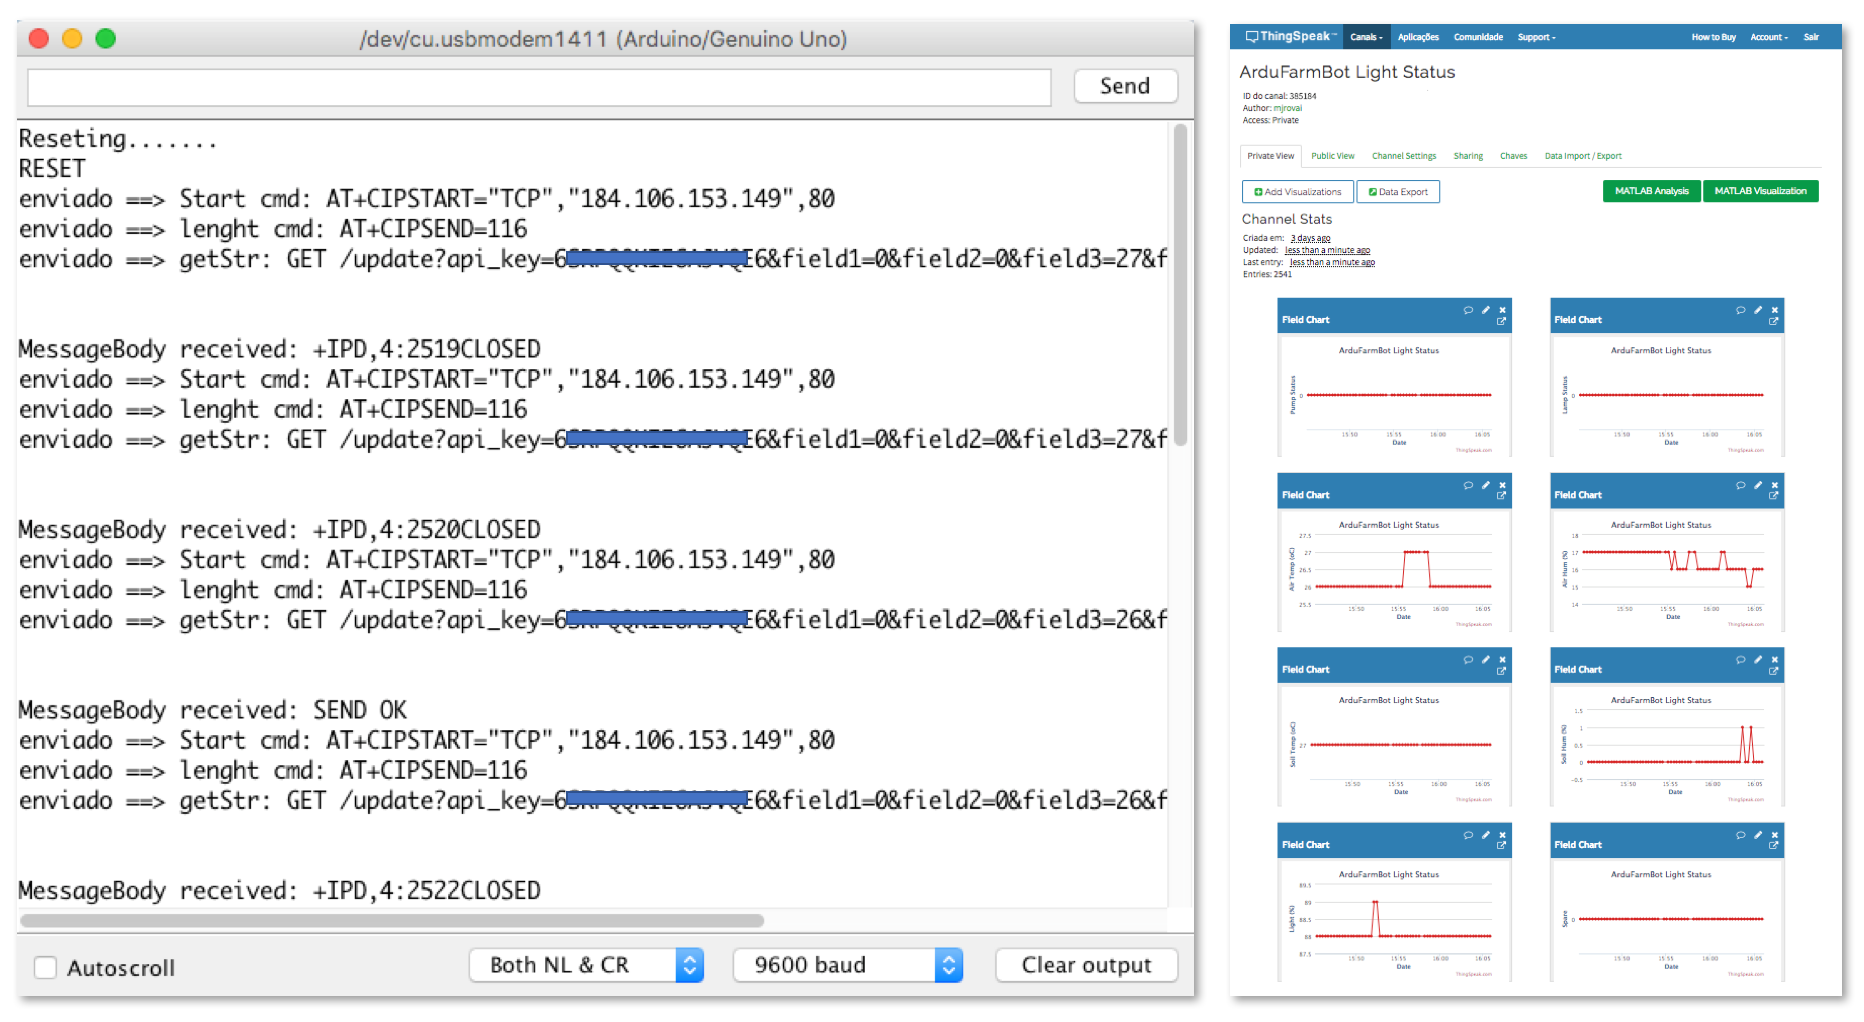The image size is (1864, 1022).
Task: Open the Data Import / Export tab
Action: [x=1583, y=156]
